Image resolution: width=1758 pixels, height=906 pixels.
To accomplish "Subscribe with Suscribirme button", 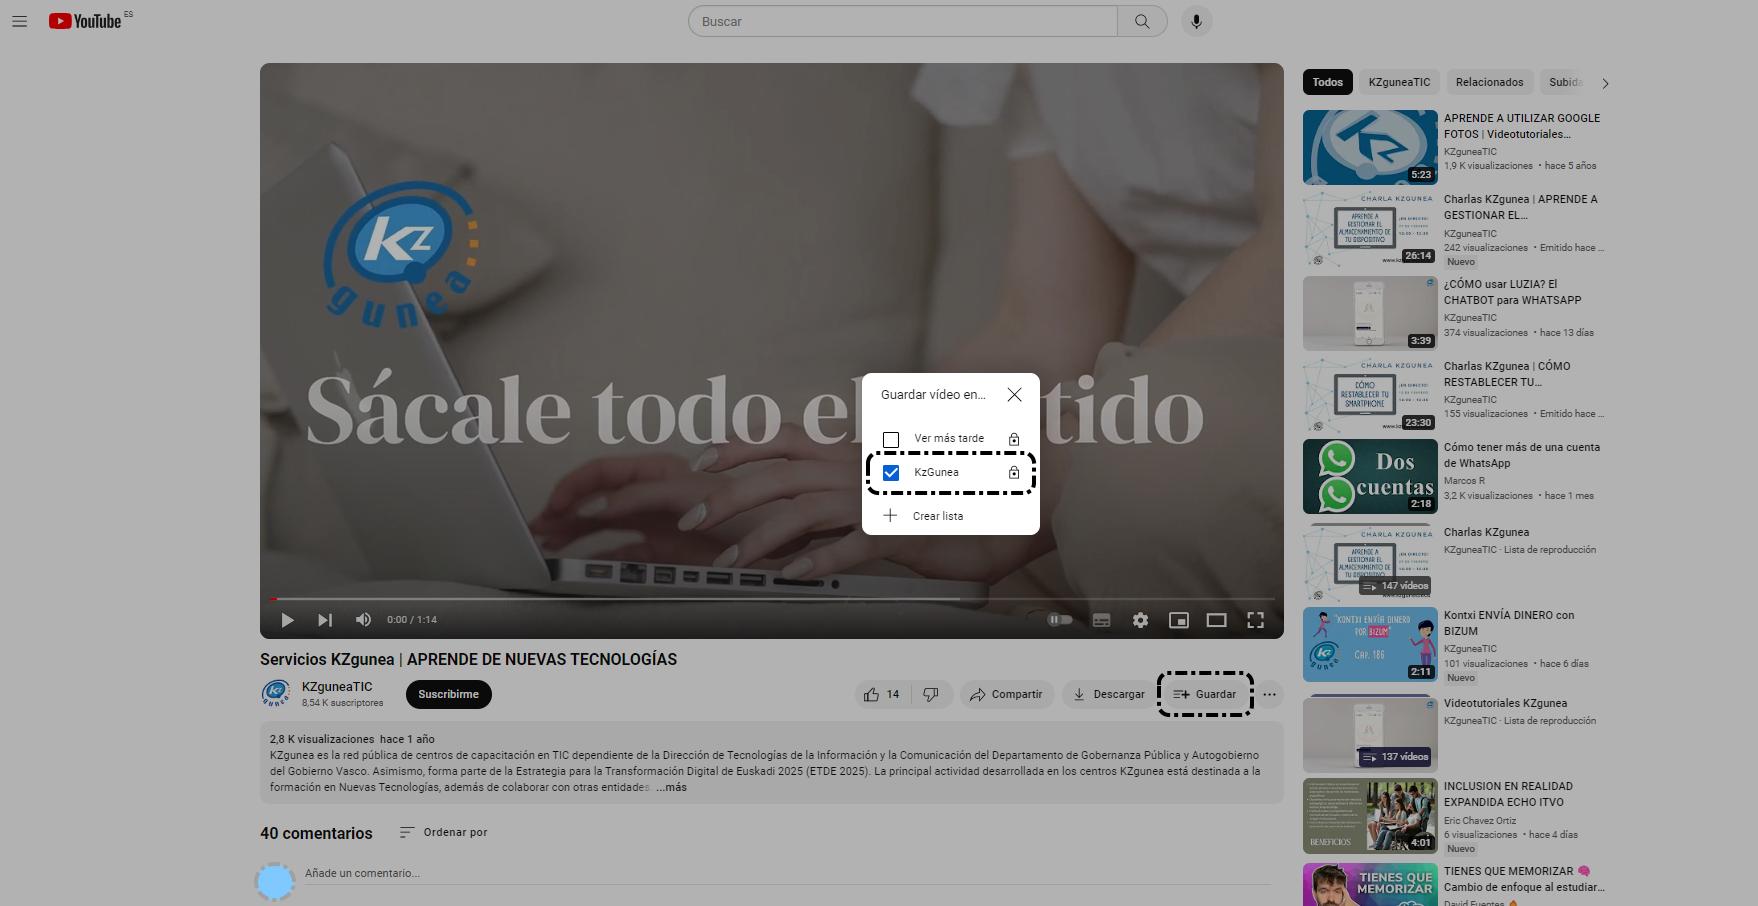I will 448,694.
